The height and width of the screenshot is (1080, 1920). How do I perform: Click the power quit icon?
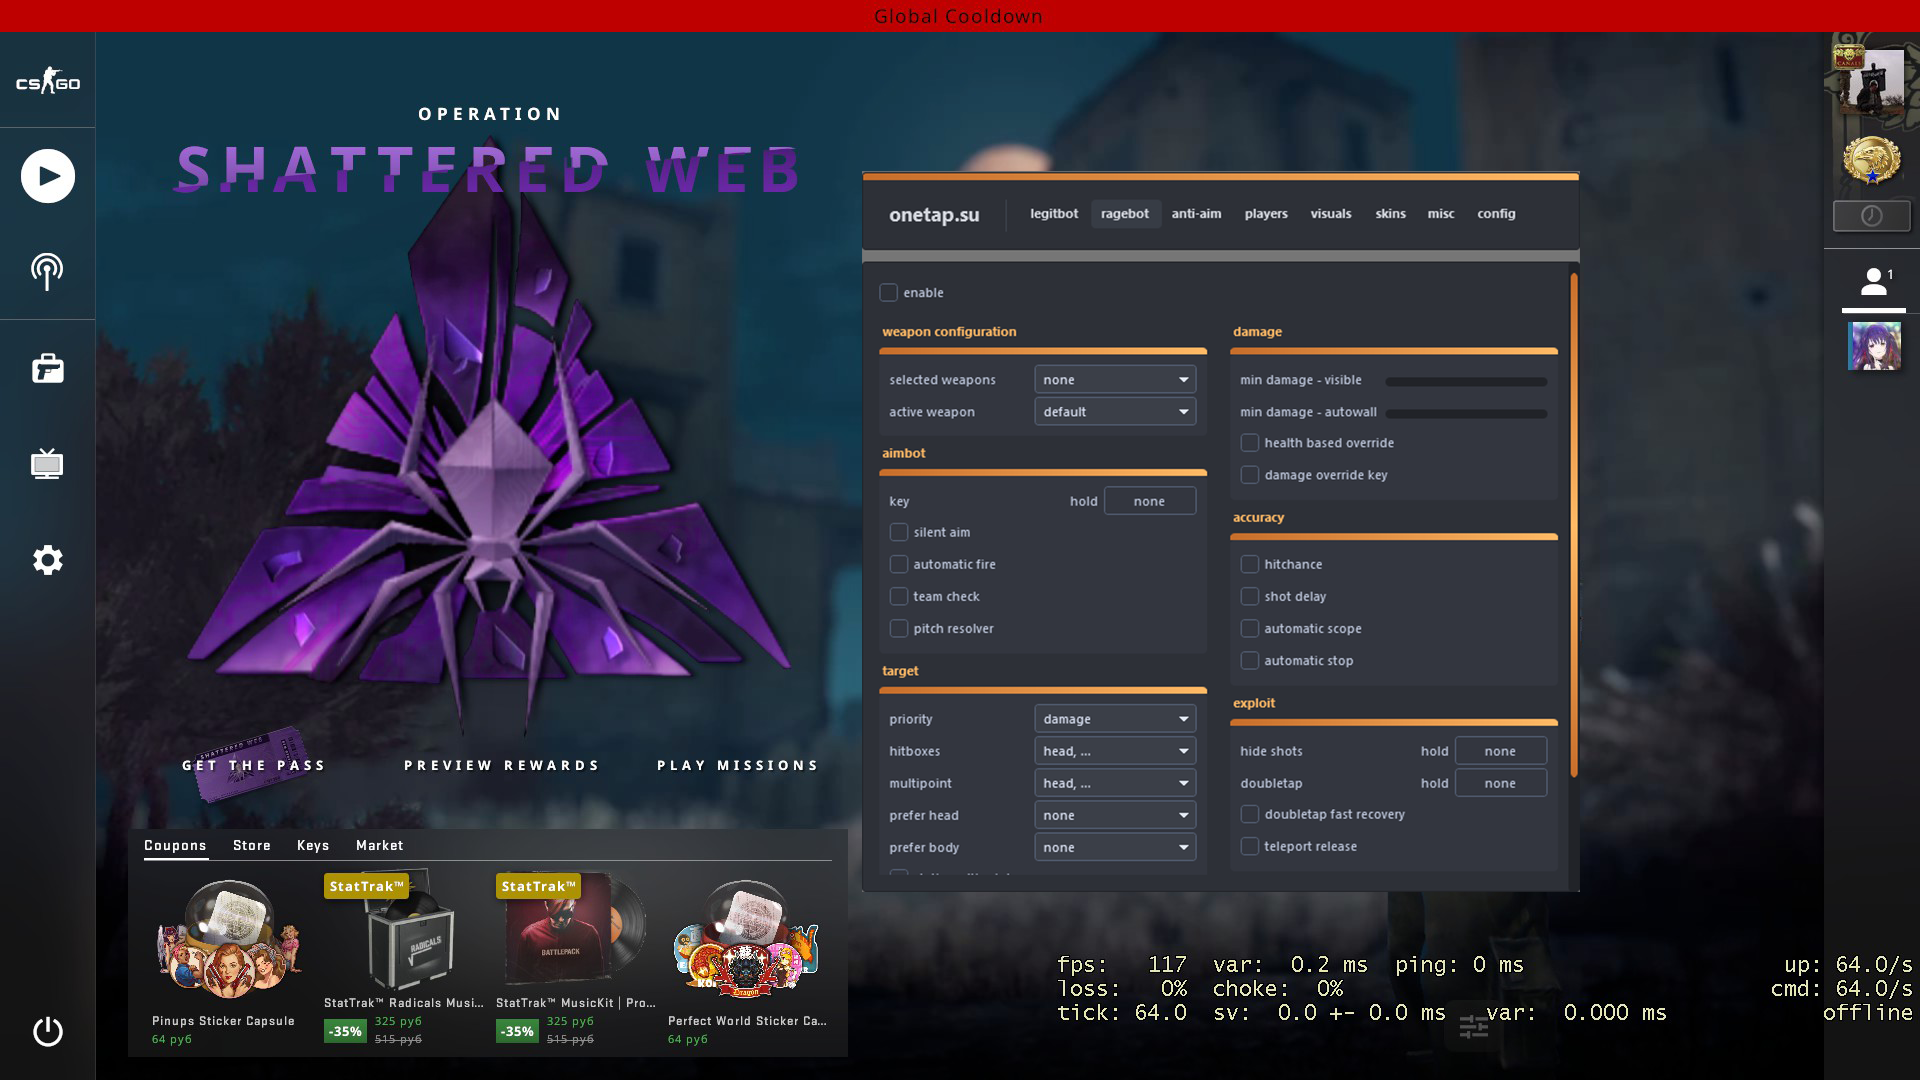click(x=48, y=1031)
